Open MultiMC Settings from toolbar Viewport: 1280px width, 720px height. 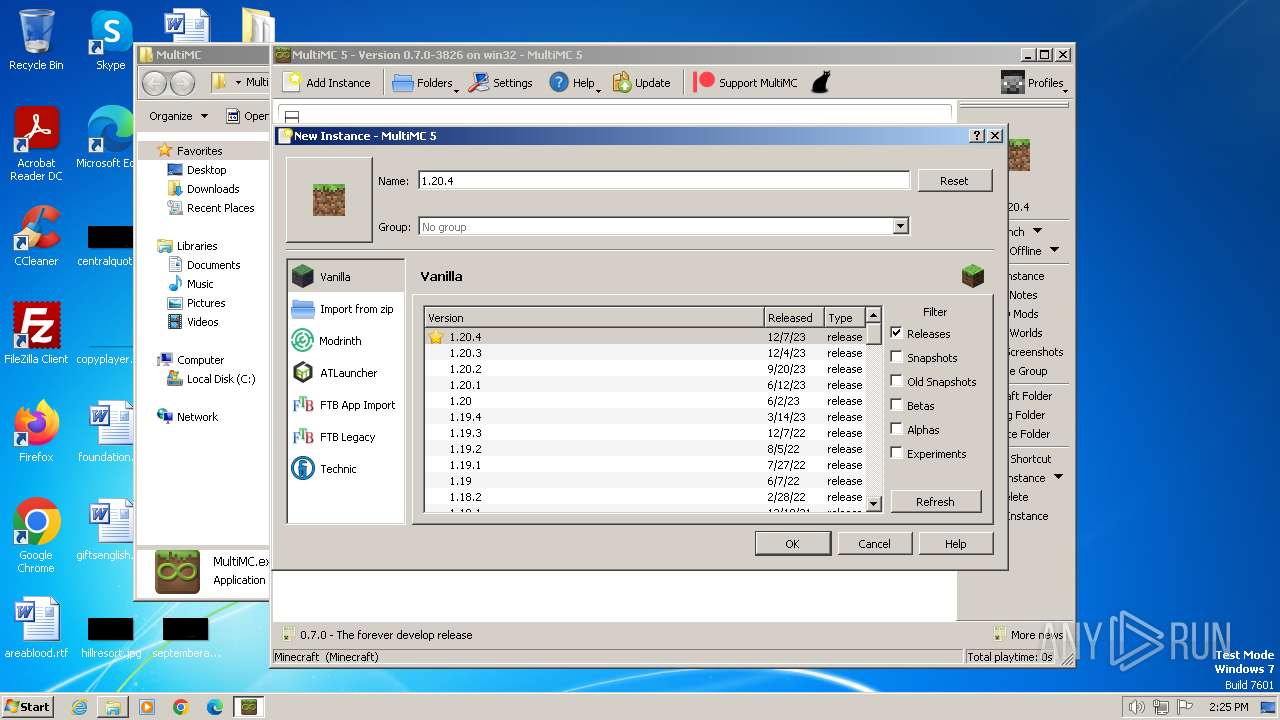point(501,83)
